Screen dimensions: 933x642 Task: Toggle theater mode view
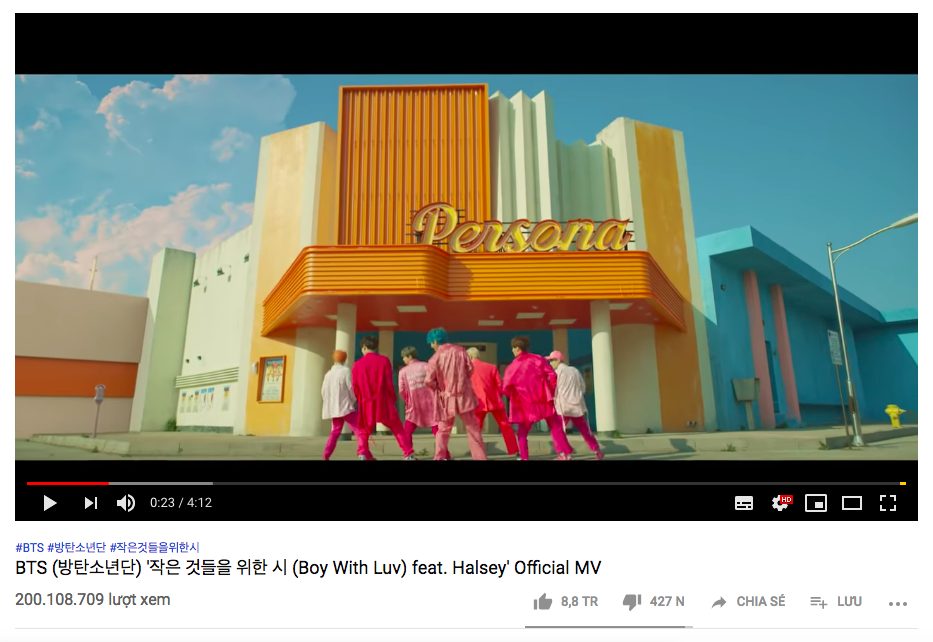[851, 503]
